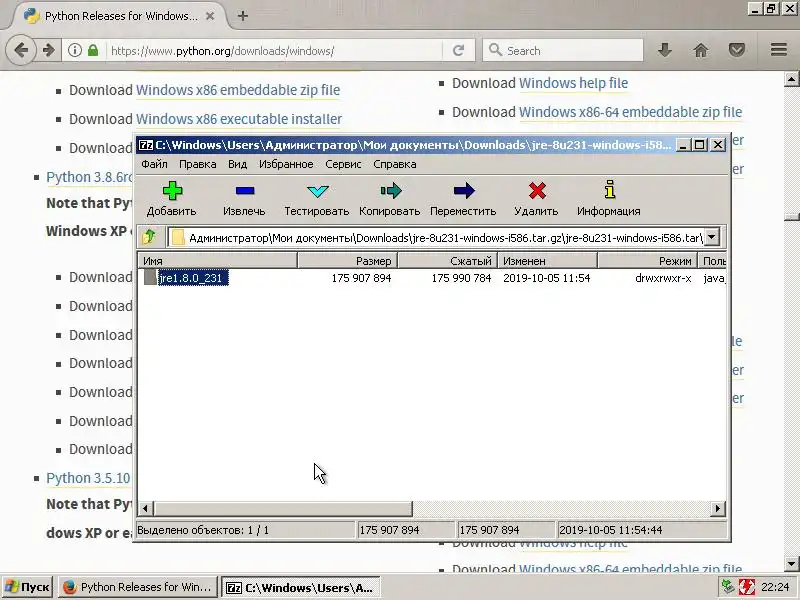Click the folder icon of jre1.8.0_231
800x600 pixels.
coord(150,278)
